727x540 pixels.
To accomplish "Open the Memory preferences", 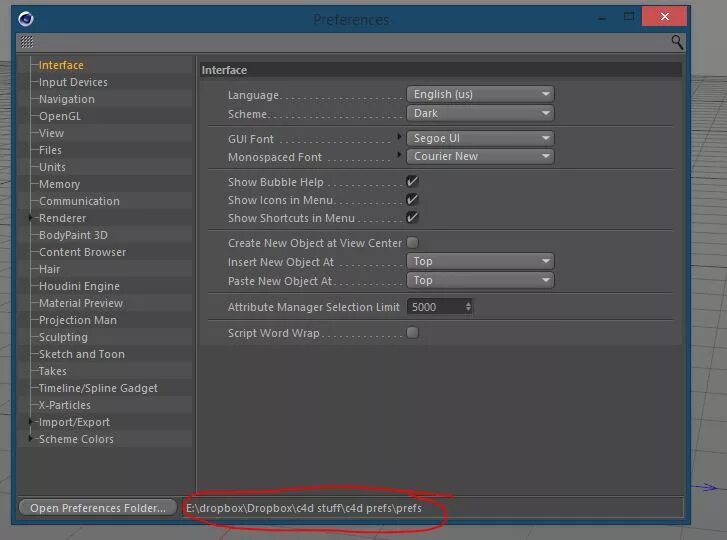I will click(59, 184).
